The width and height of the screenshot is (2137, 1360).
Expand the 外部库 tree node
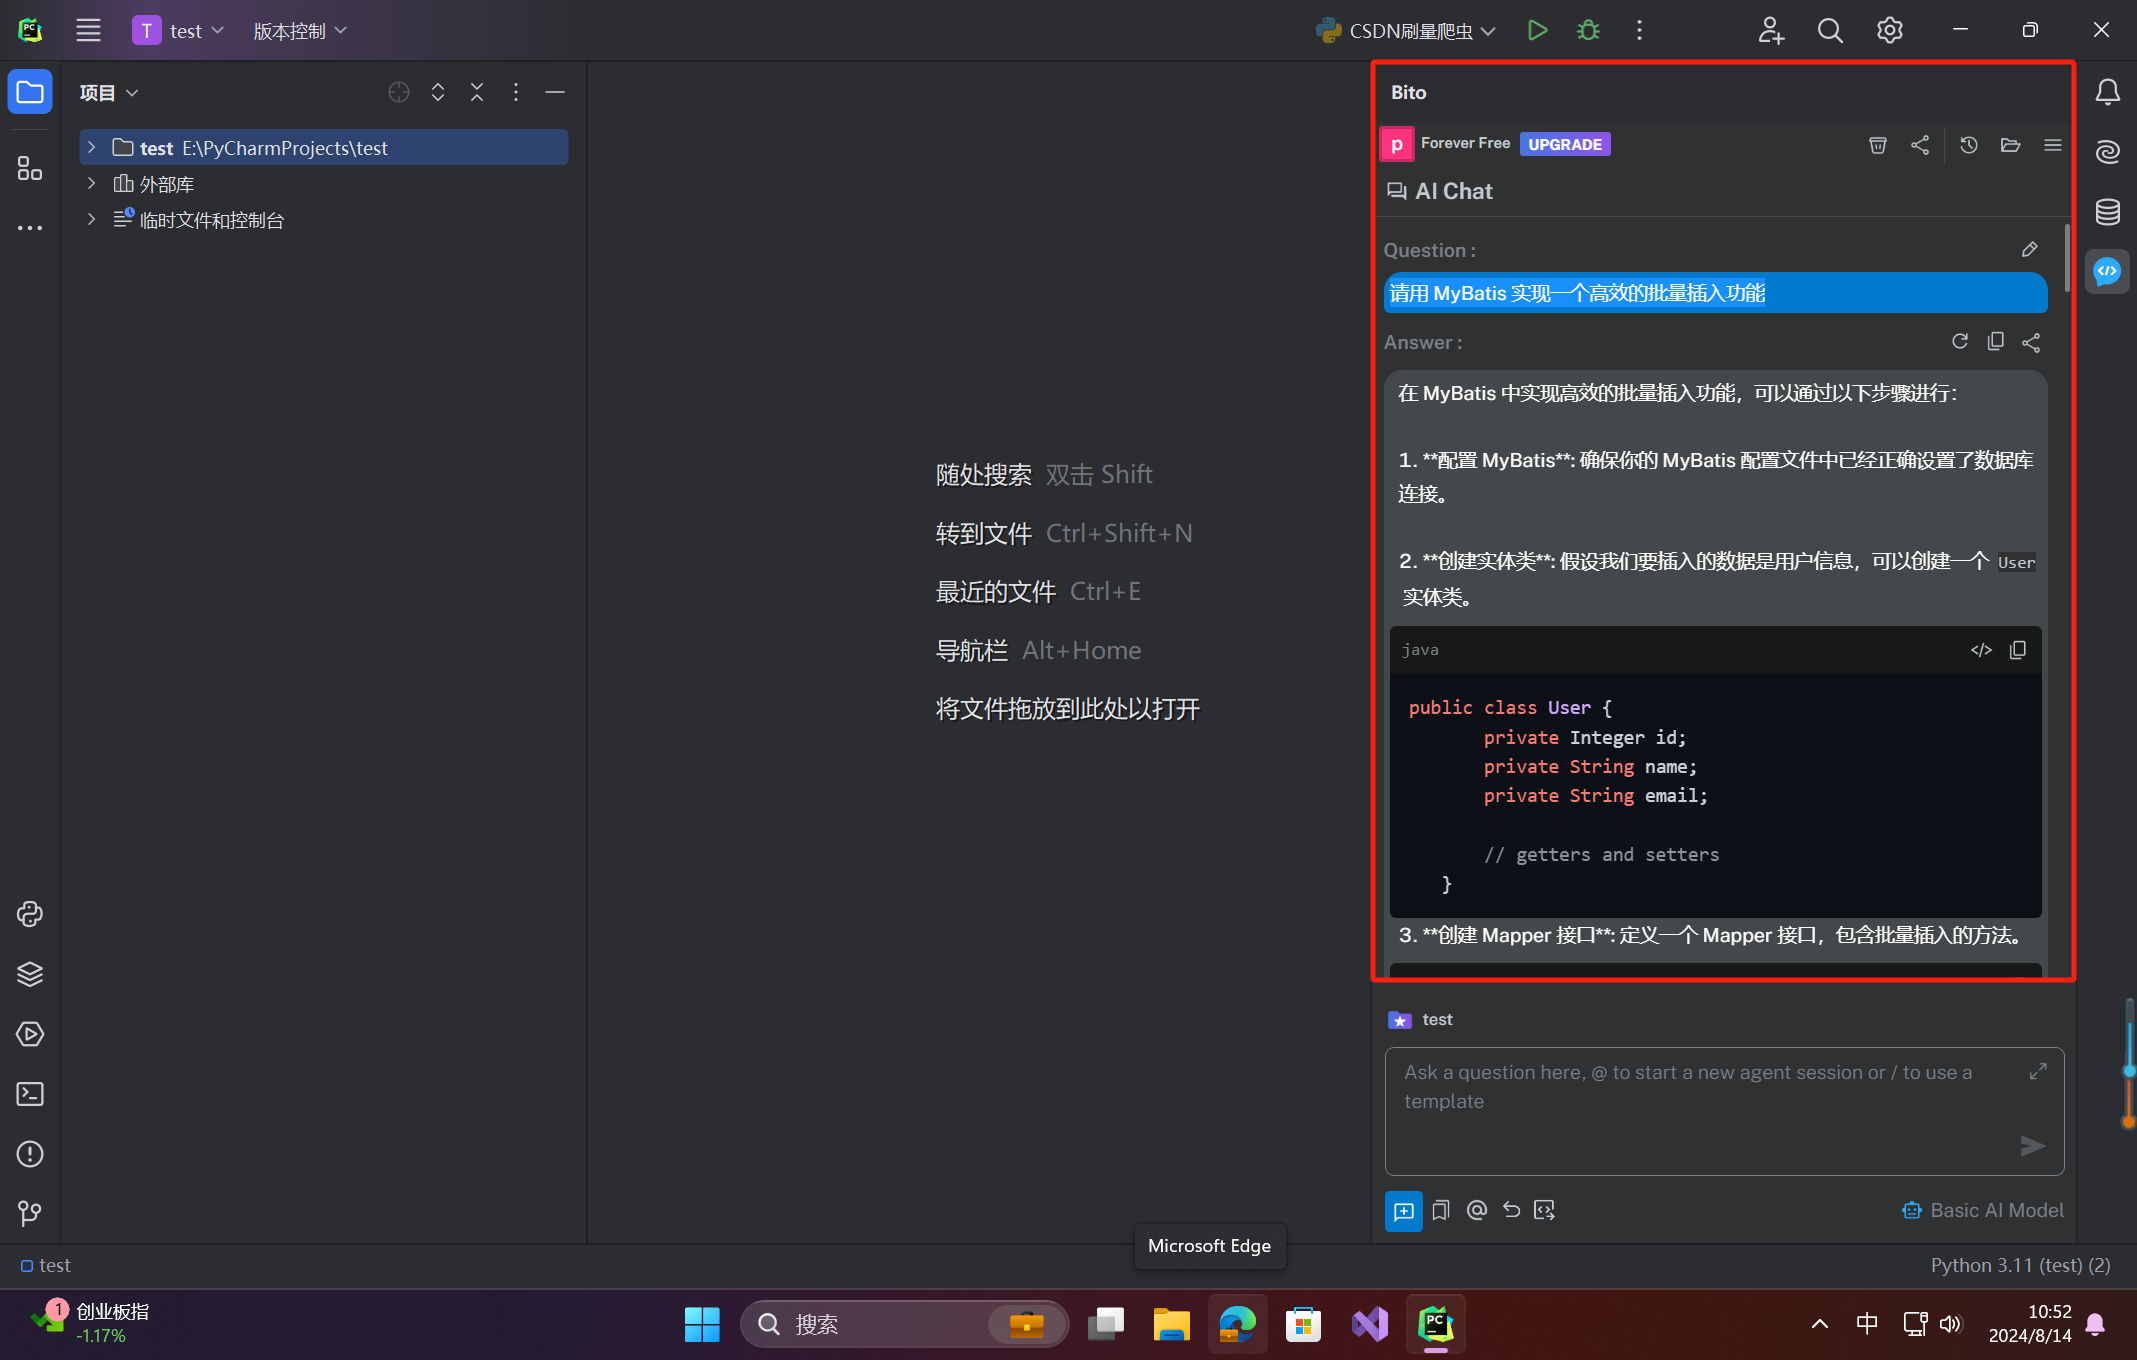click(91, 184)
